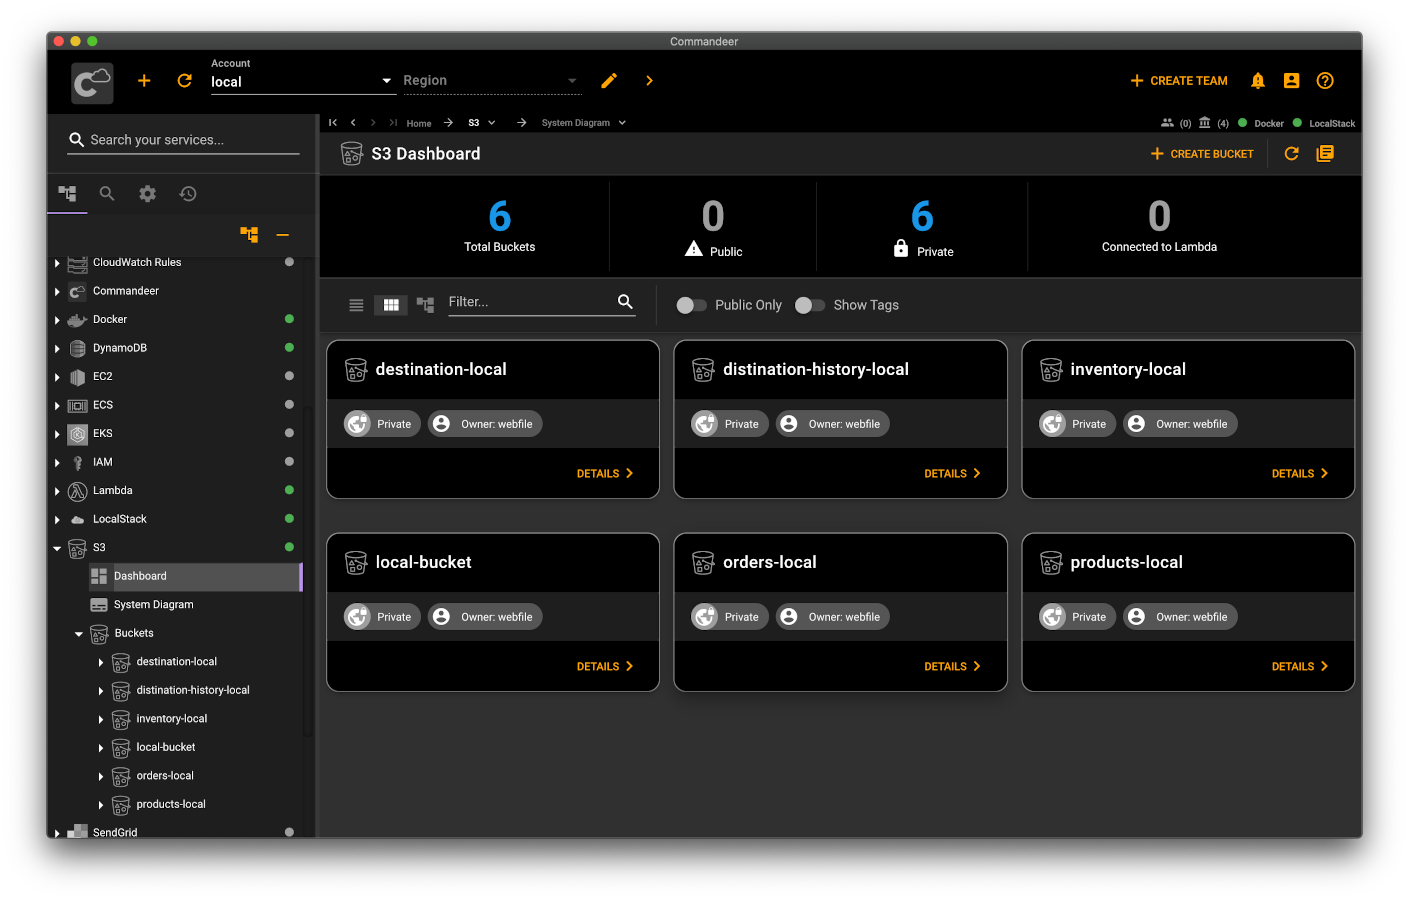Open the help question mark icon
The height and width of the screenshot is (900, 1409).
(x=1325, y=81)
